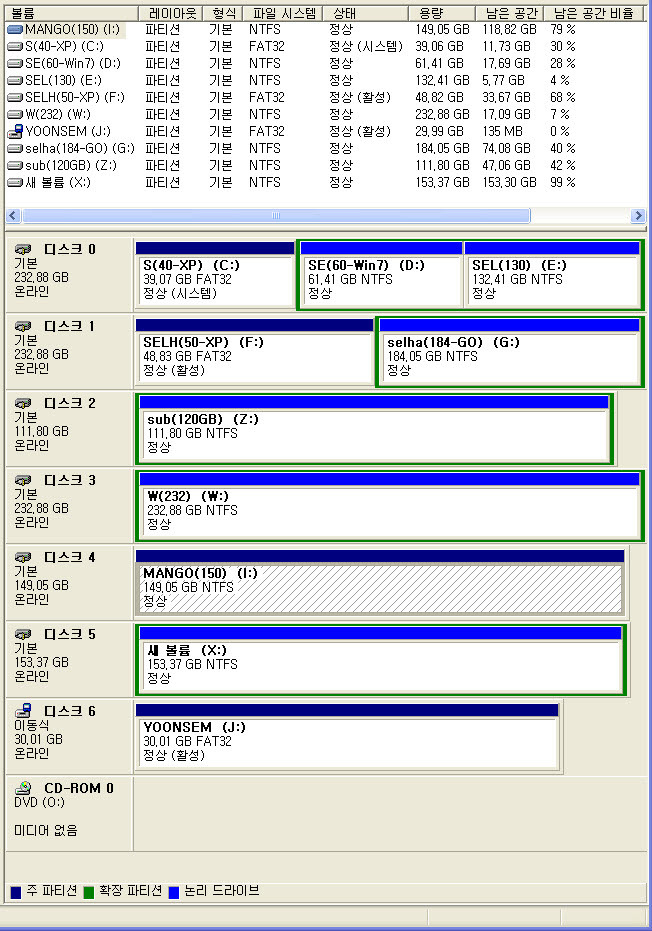This screenshot has width=652, height=931.
Task: Select the hatched MANGO(150) (I:) partition block
Action: [x=380, y=582]
